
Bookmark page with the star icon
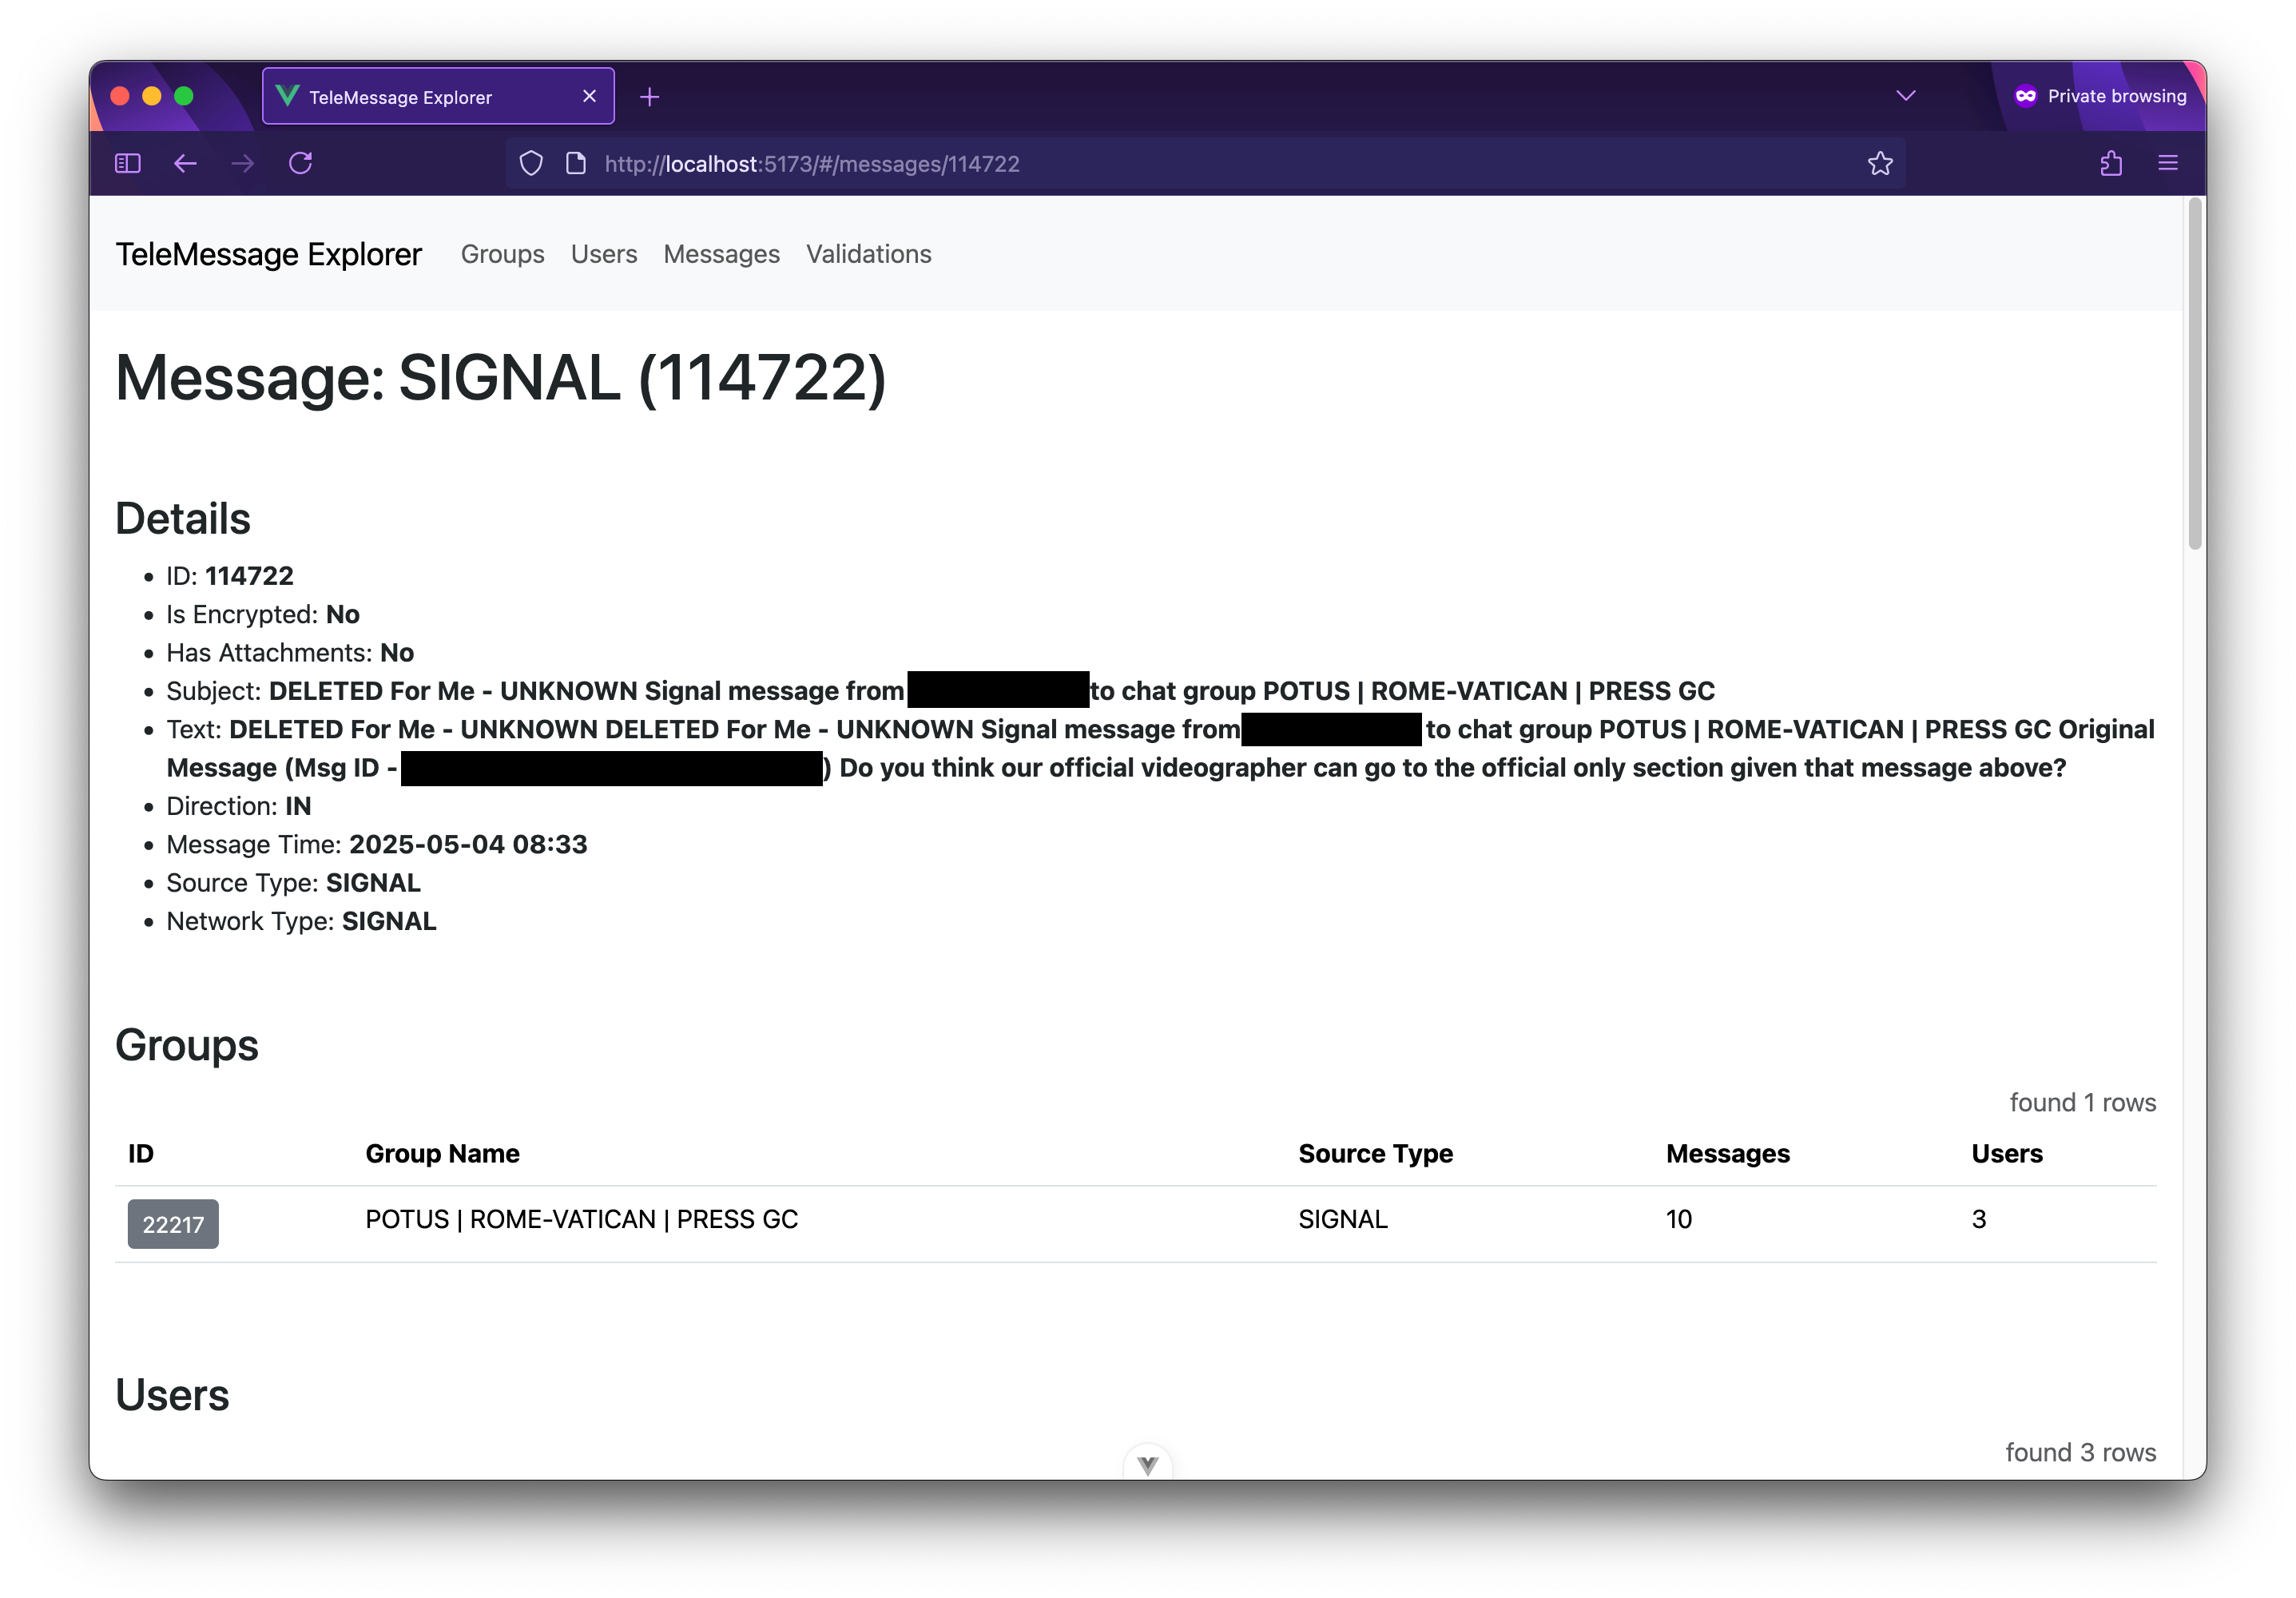point(1880,163)
